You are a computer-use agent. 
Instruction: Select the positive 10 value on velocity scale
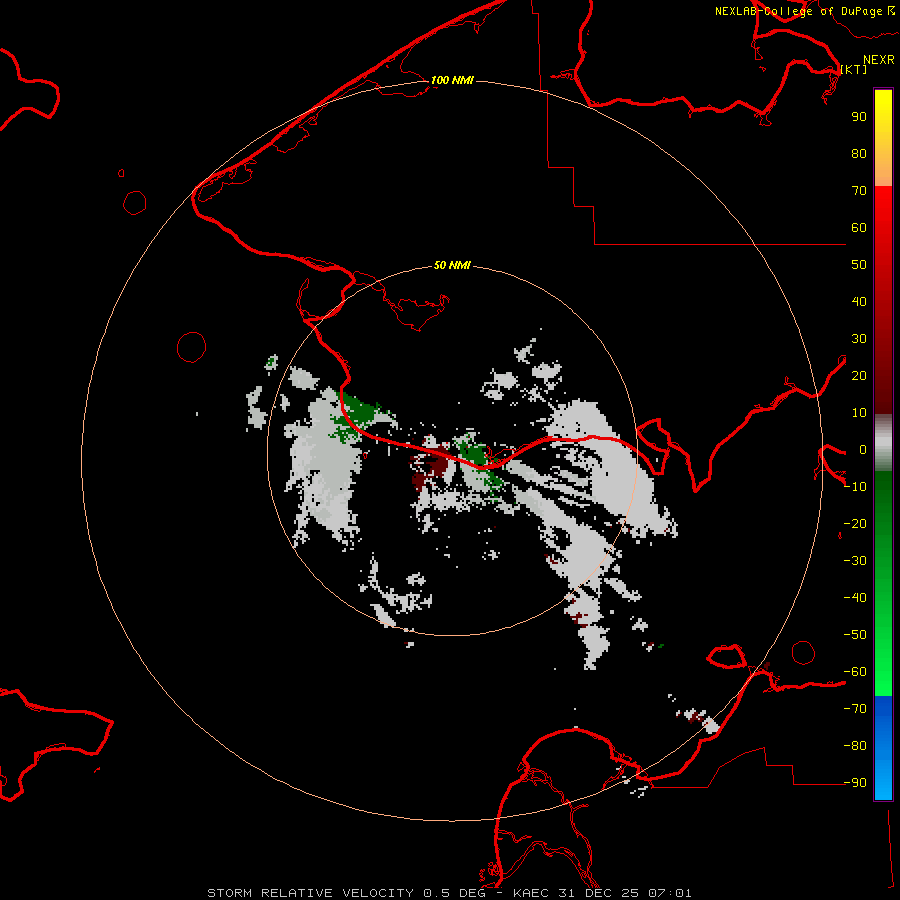(x=859, y=413)
